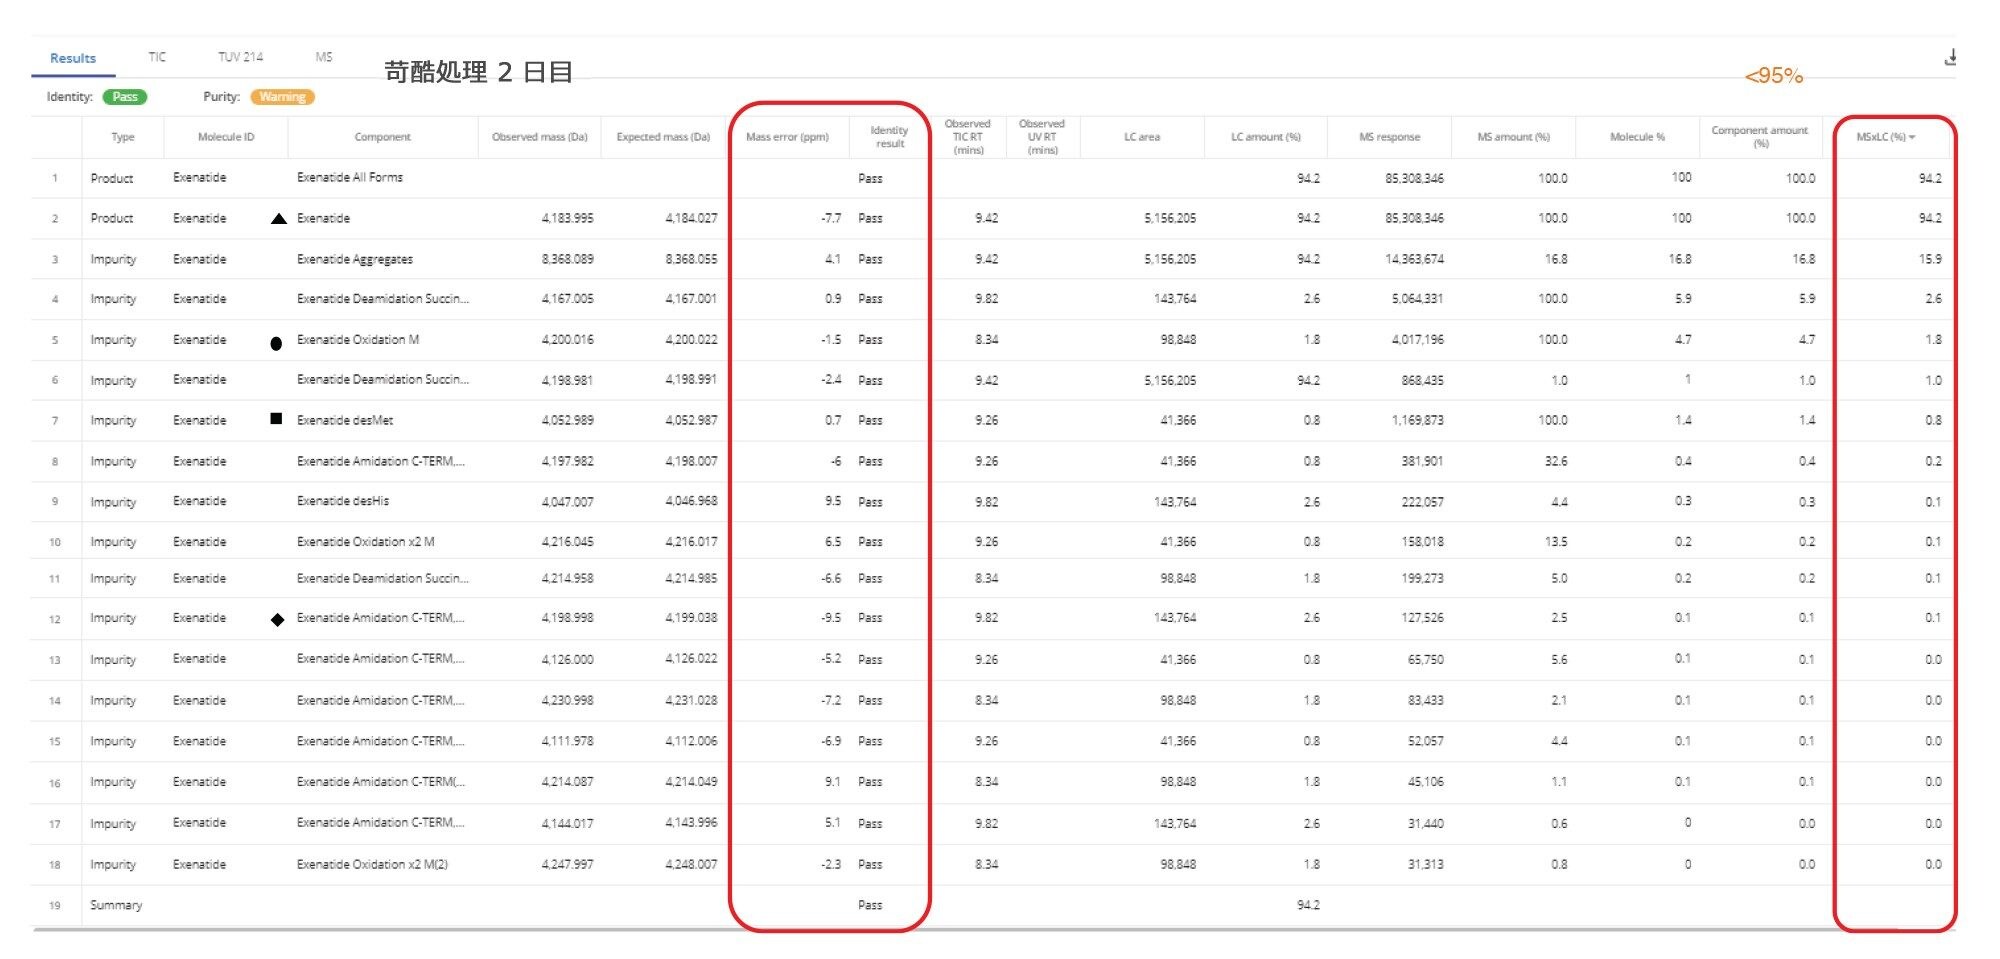Select 'Exenatide Oxidation x2 M(2)' cell
The image size is (2000, 959).
(x=372, y=864)
